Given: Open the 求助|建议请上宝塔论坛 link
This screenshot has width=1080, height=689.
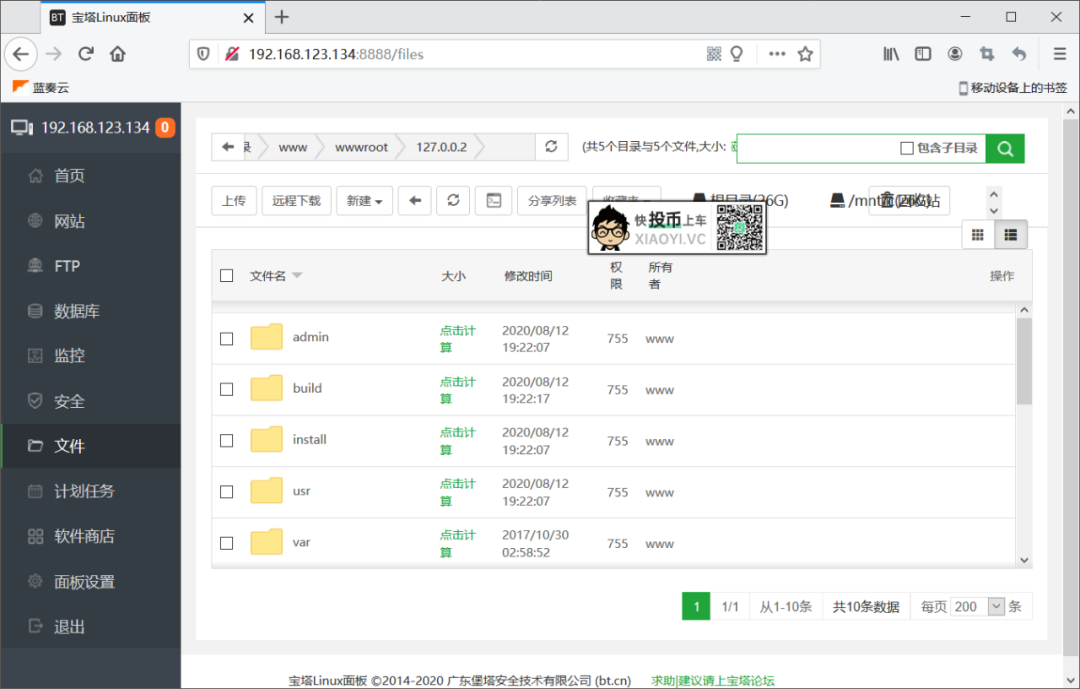Looking at the screenshot, I should 713,681.
